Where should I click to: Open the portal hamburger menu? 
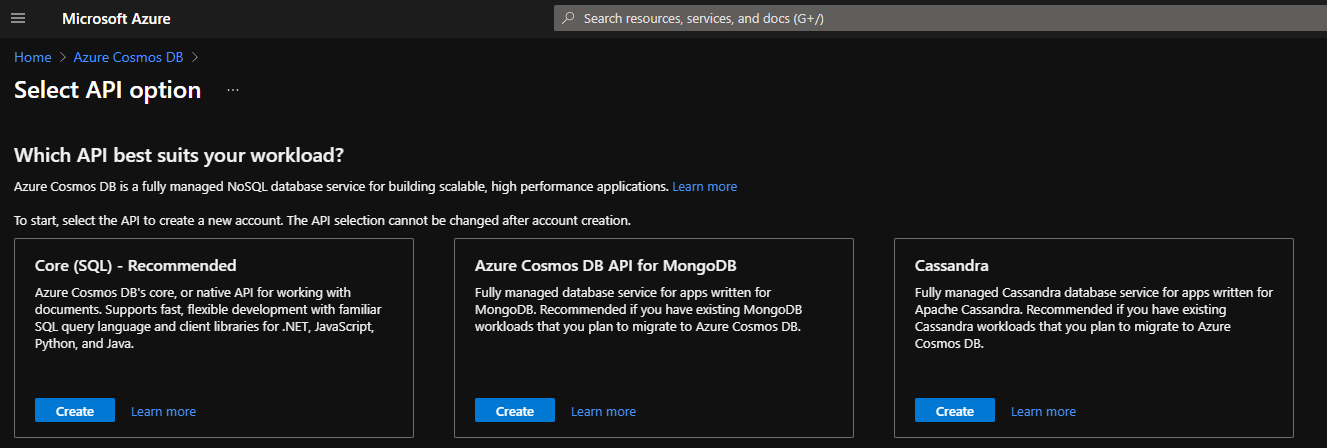click(17, 19)
